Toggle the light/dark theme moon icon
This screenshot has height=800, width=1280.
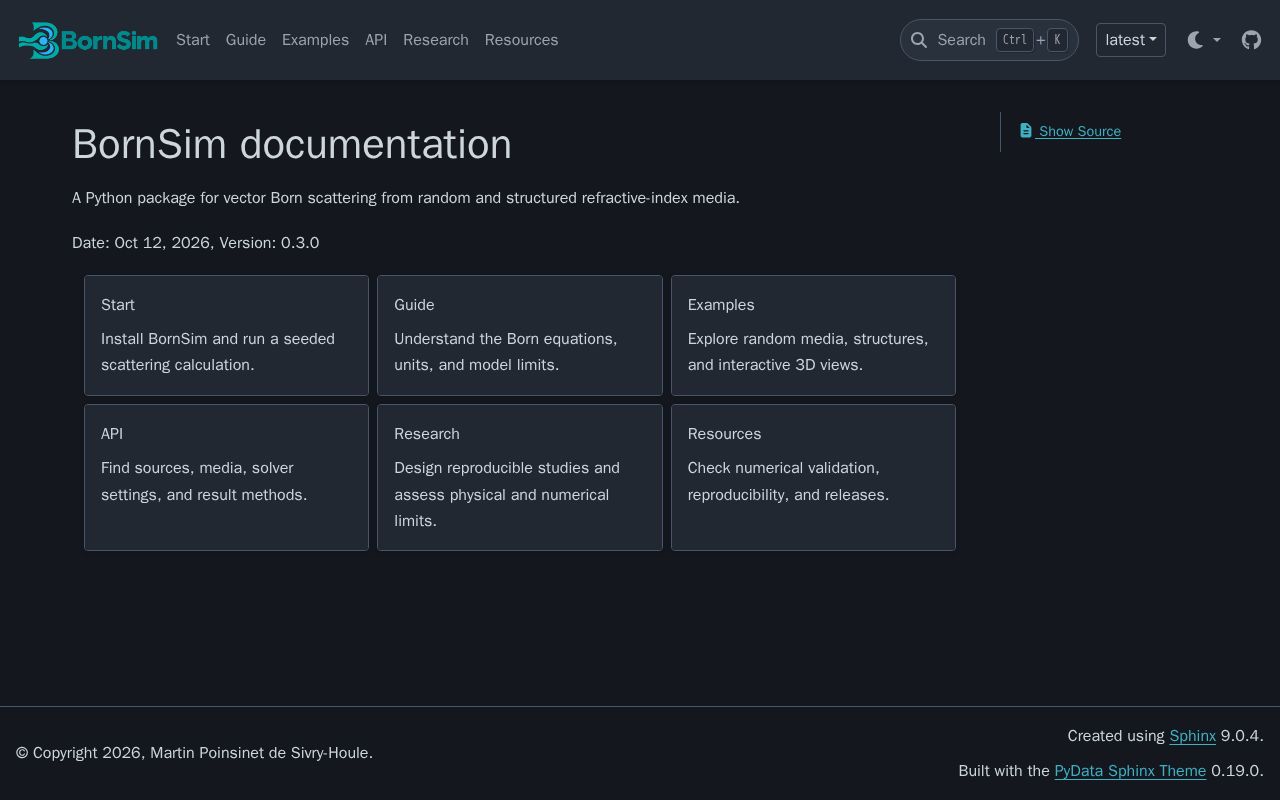tap(1195, 40)
